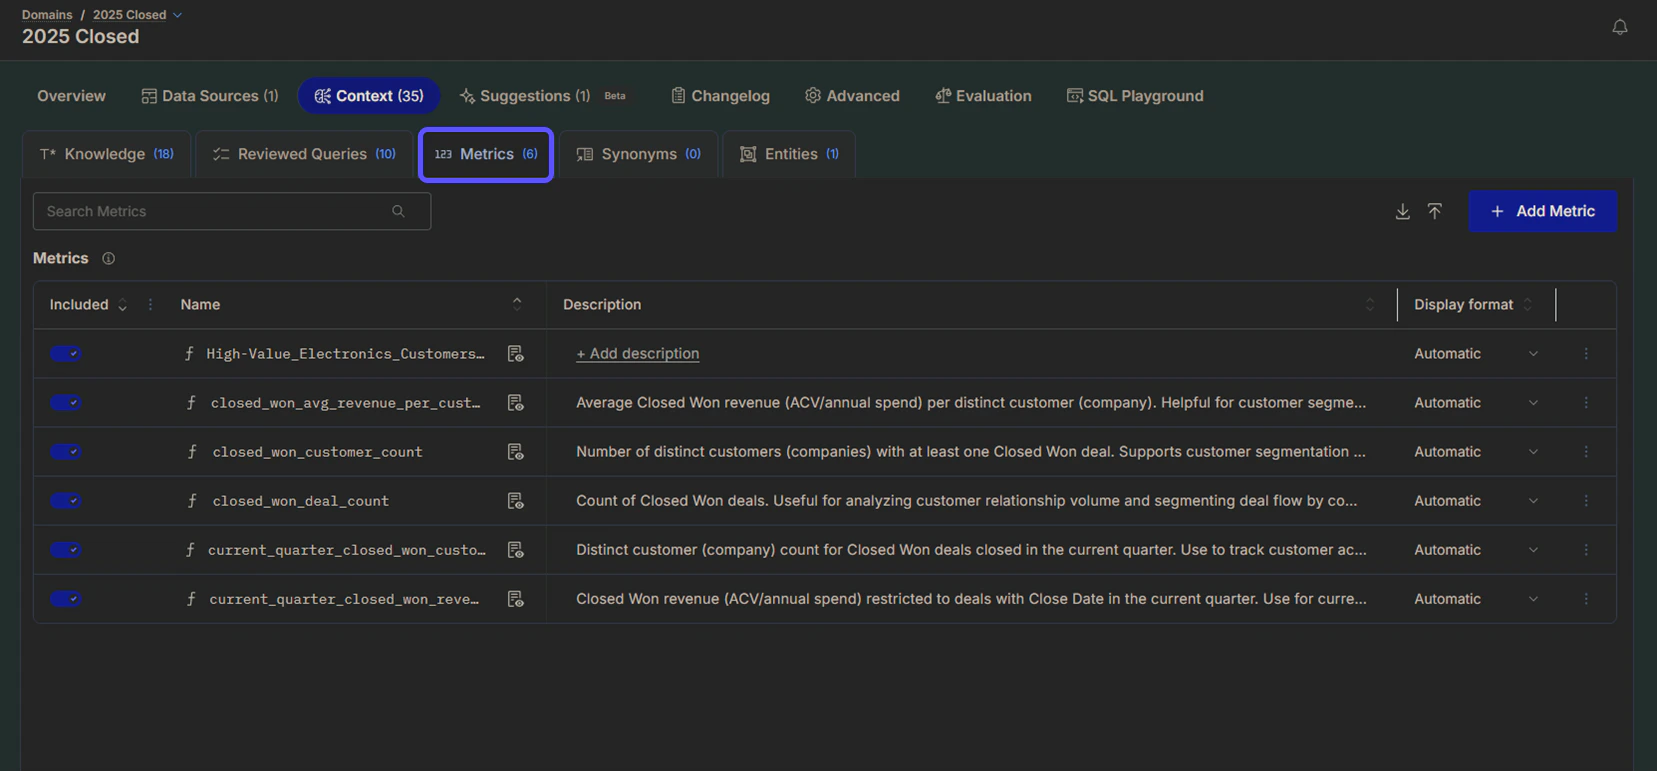Toggle Included for closed_won_customer_count
1657x772 pixels.
(66, 451)
